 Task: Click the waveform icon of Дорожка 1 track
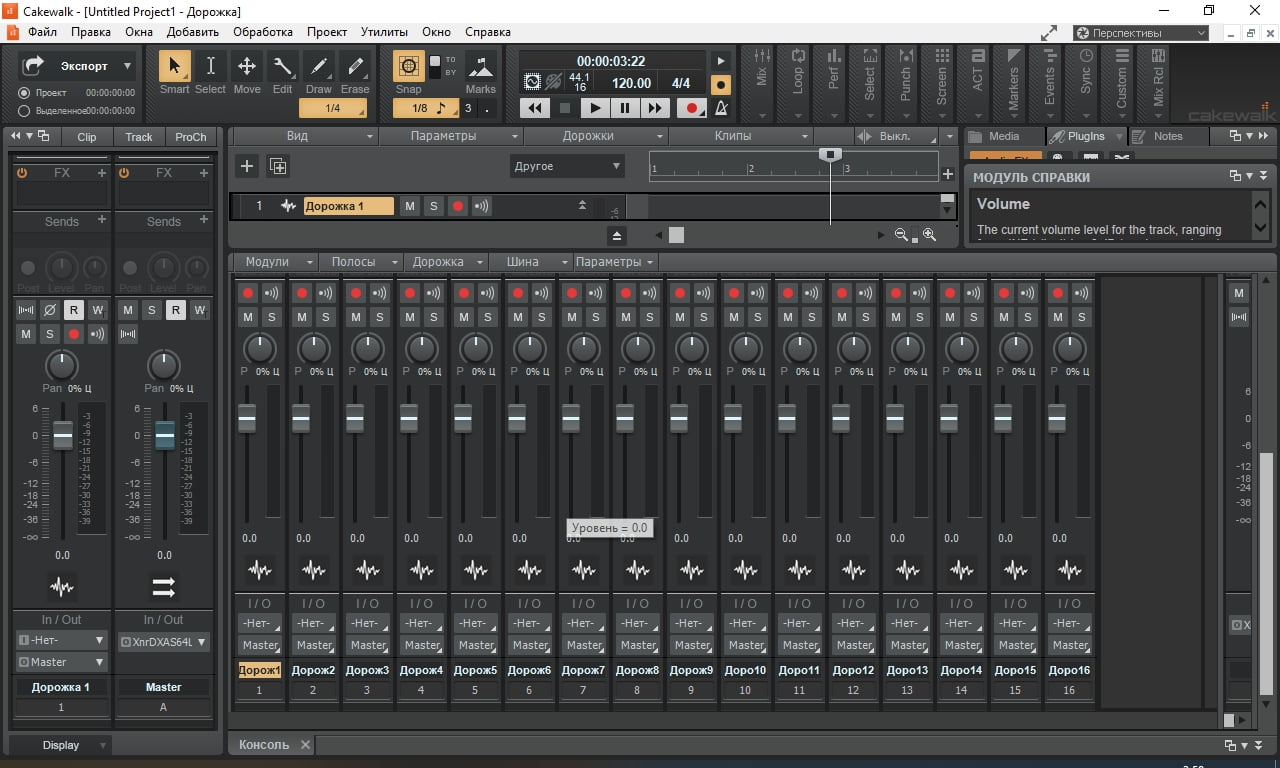click(x=290, y=206)
